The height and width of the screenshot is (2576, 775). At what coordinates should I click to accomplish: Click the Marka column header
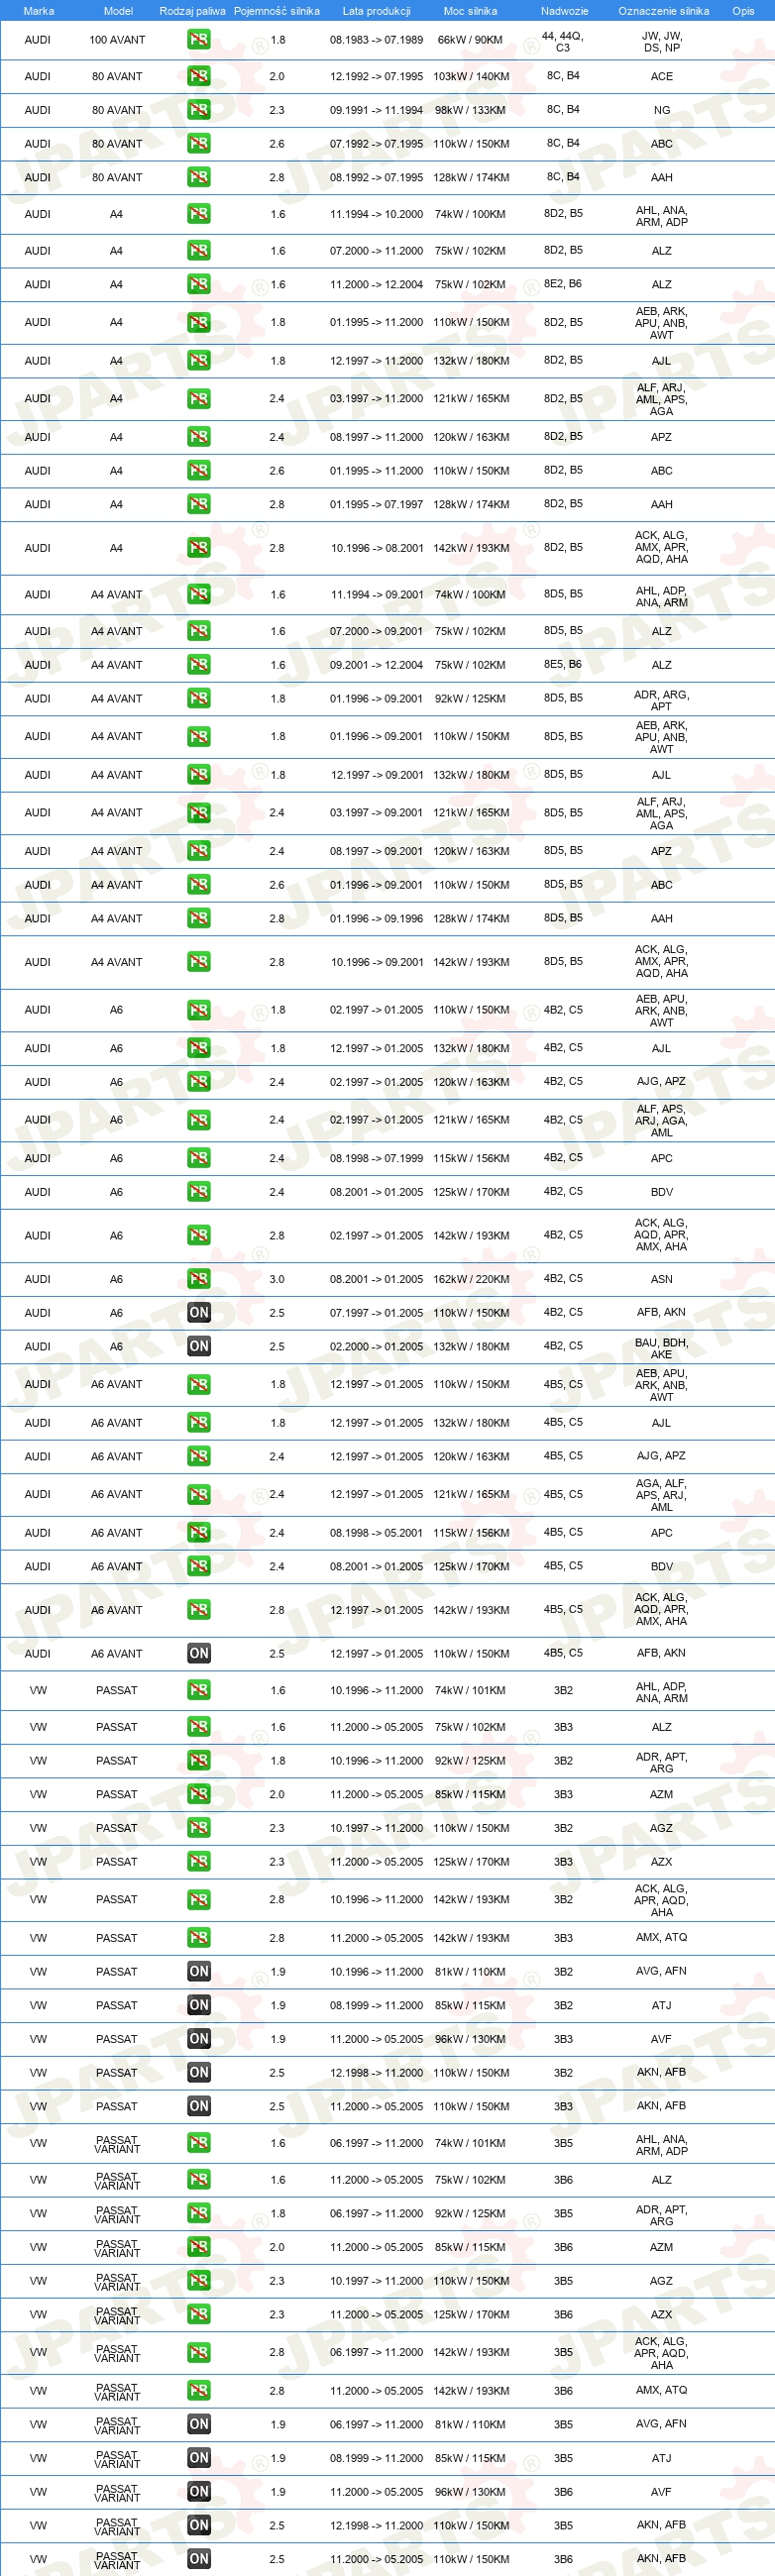pos(38,11)
